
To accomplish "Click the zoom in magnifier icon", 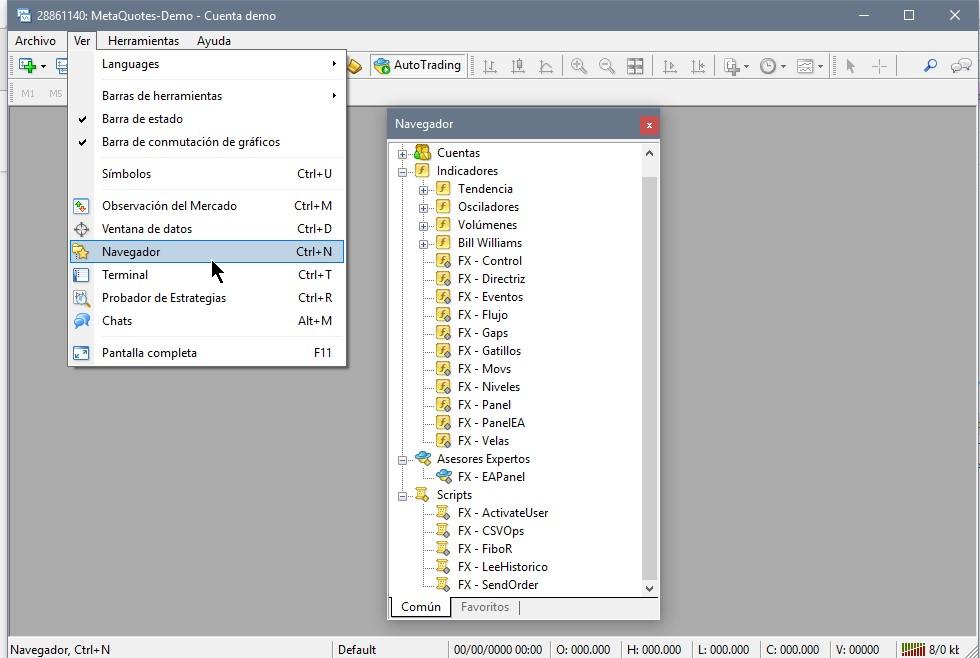I will point(579,66).
